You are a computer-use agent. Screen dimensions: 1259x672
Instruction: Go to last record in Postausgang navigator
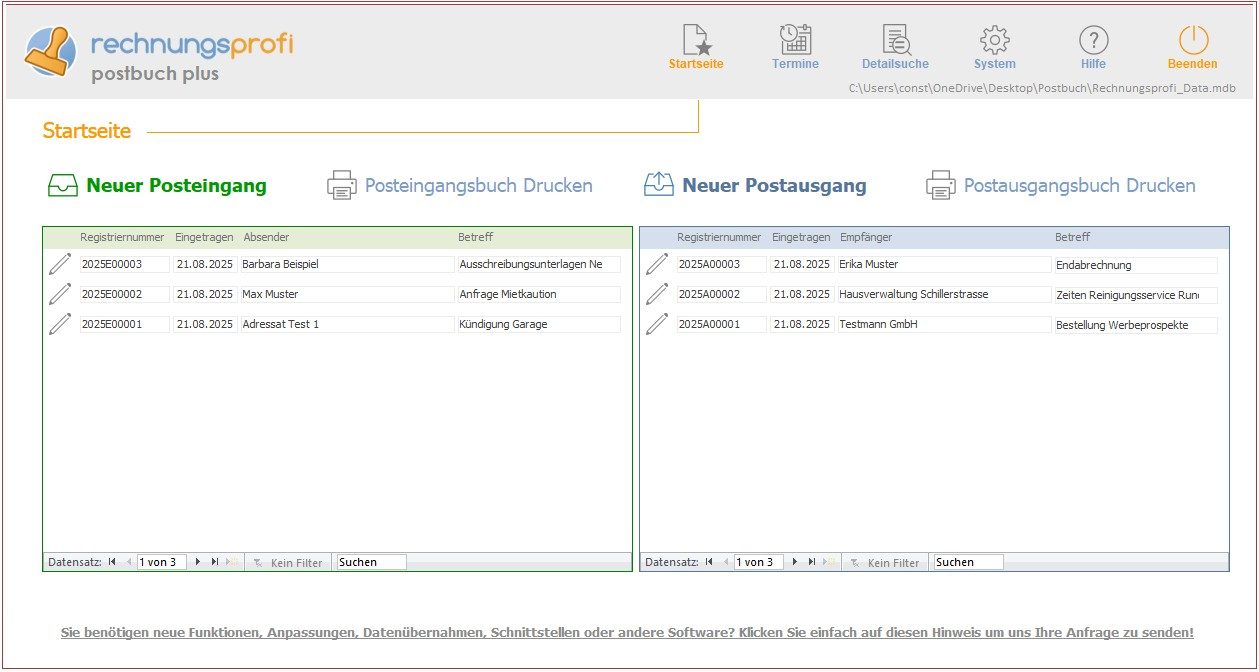pyautogui.click(x=812, y=562)
